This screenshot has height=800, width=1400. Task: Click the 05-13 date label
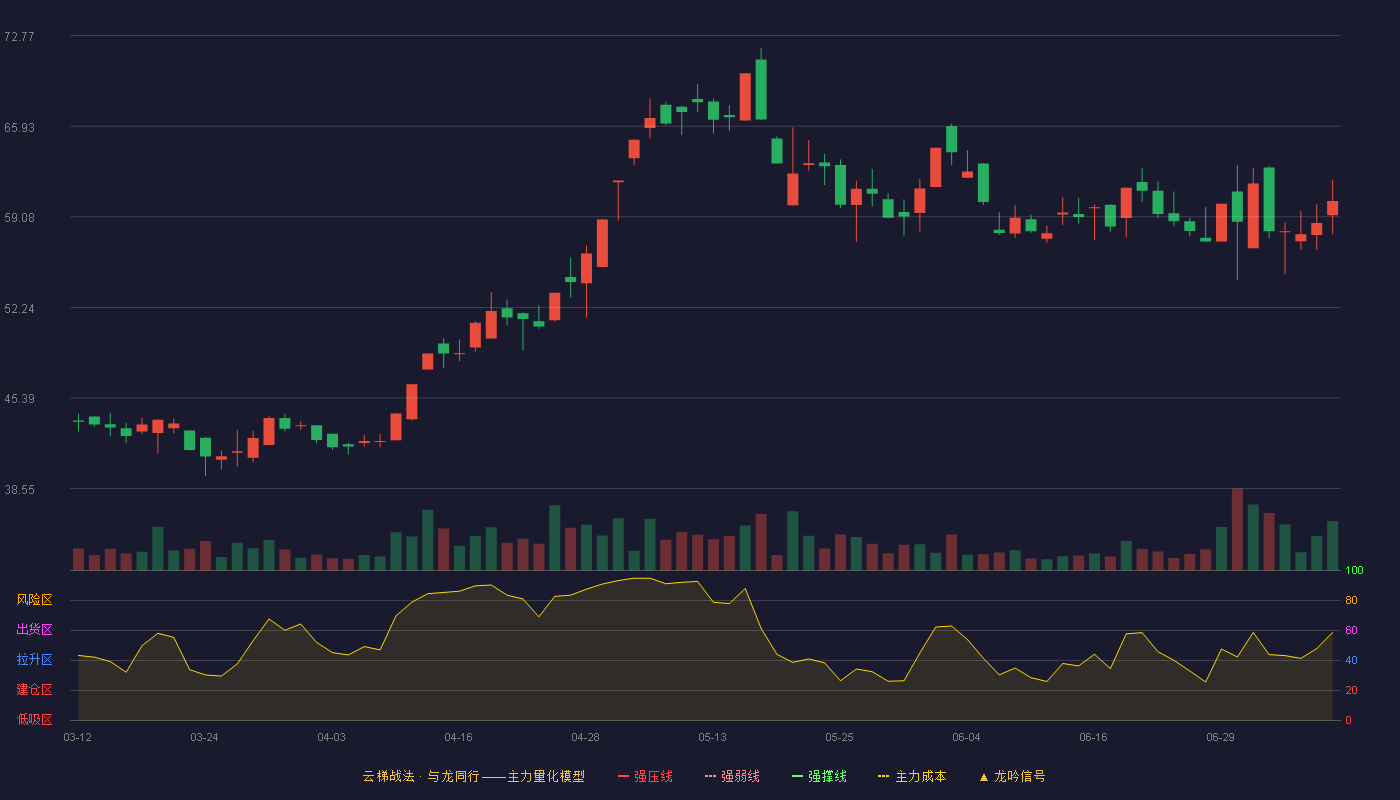[712, 737]
